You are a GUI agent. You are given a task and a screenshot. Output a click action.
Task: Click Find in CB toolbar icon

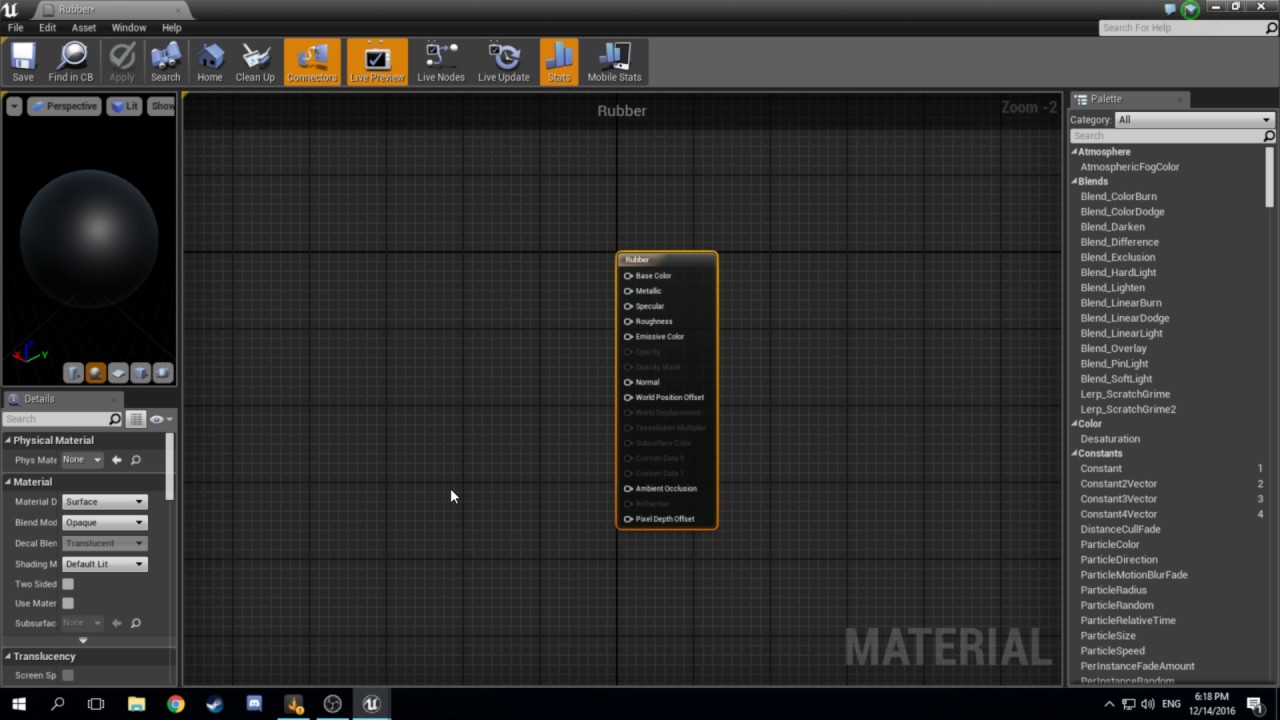(71, 62)
